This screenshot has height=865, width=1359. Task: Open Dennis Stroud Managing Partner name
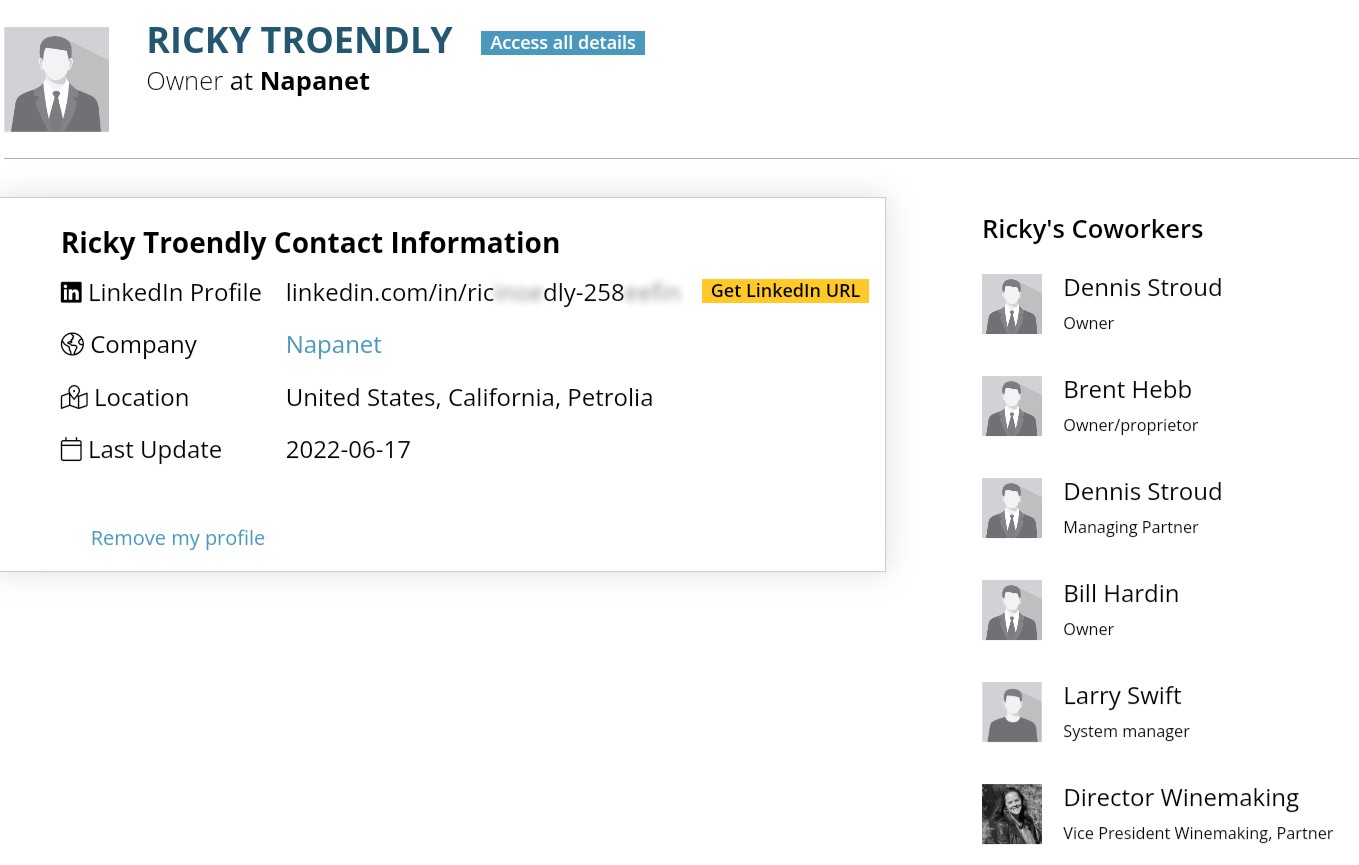point(1143,492)
